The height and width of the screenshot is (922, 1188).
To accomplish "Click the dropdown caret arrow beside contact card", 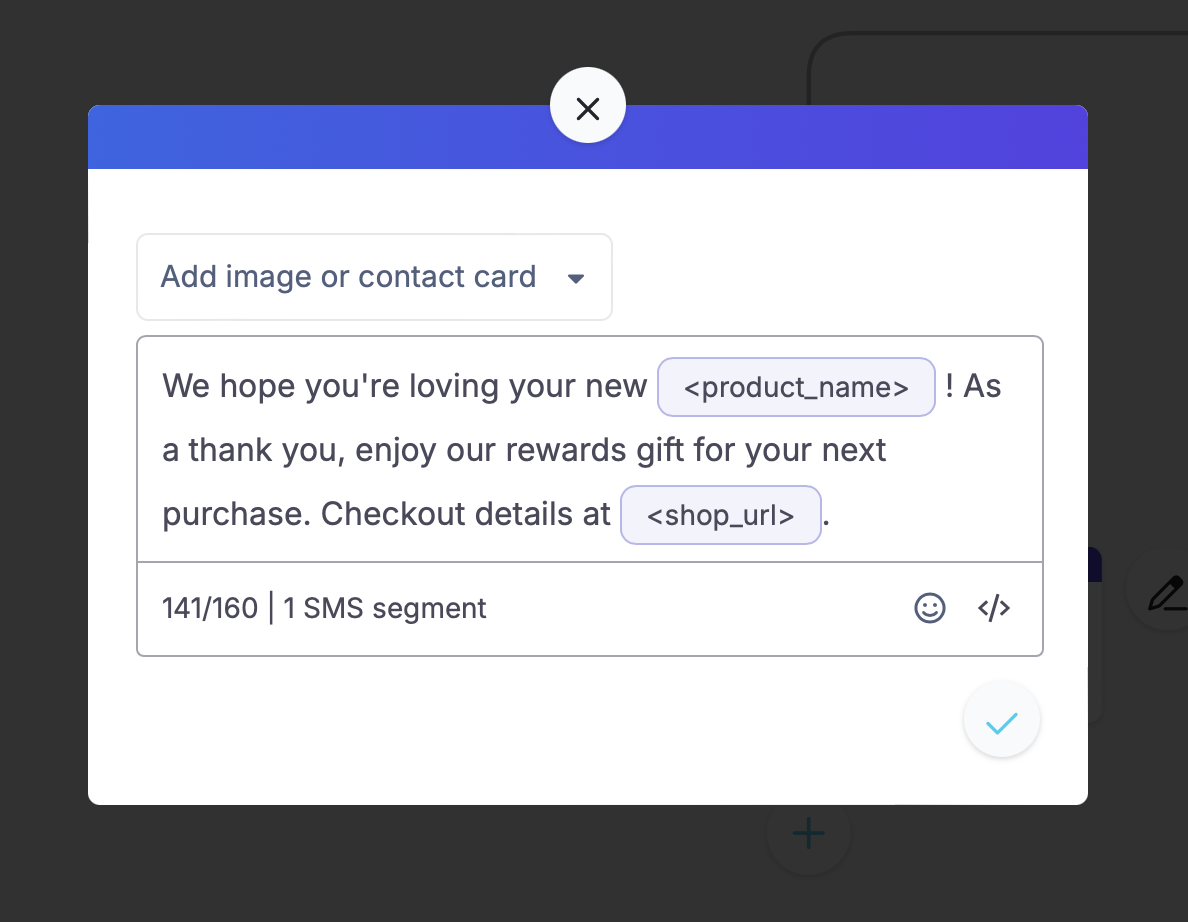I will tap(576, 279).
